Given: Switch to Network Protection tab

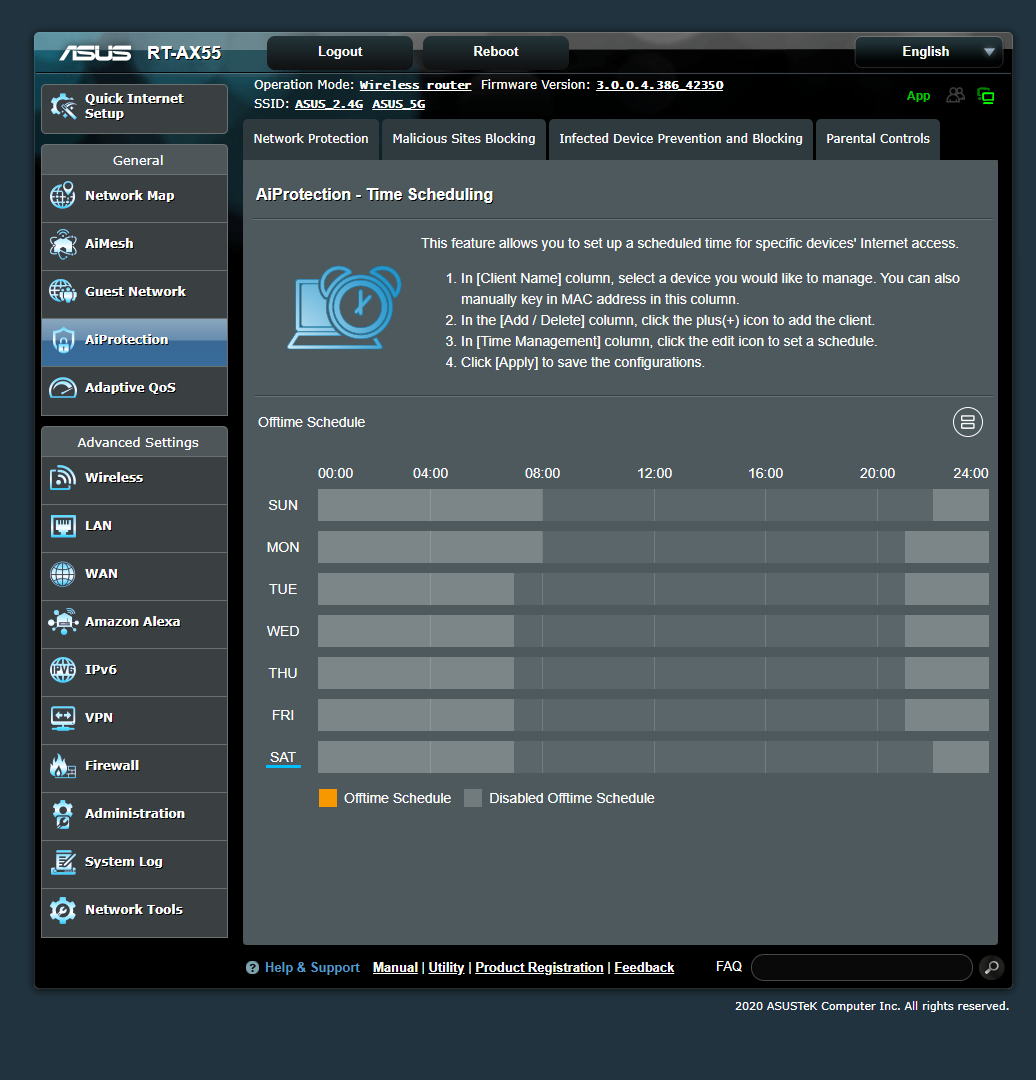Looking at the screenshot, I should point(311,139).
